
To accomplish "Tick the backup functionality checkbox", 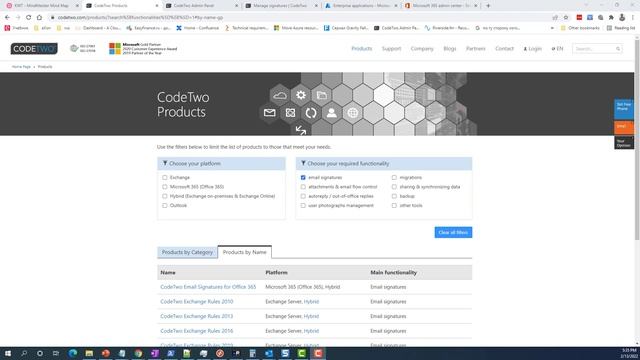I will point(394,196).
